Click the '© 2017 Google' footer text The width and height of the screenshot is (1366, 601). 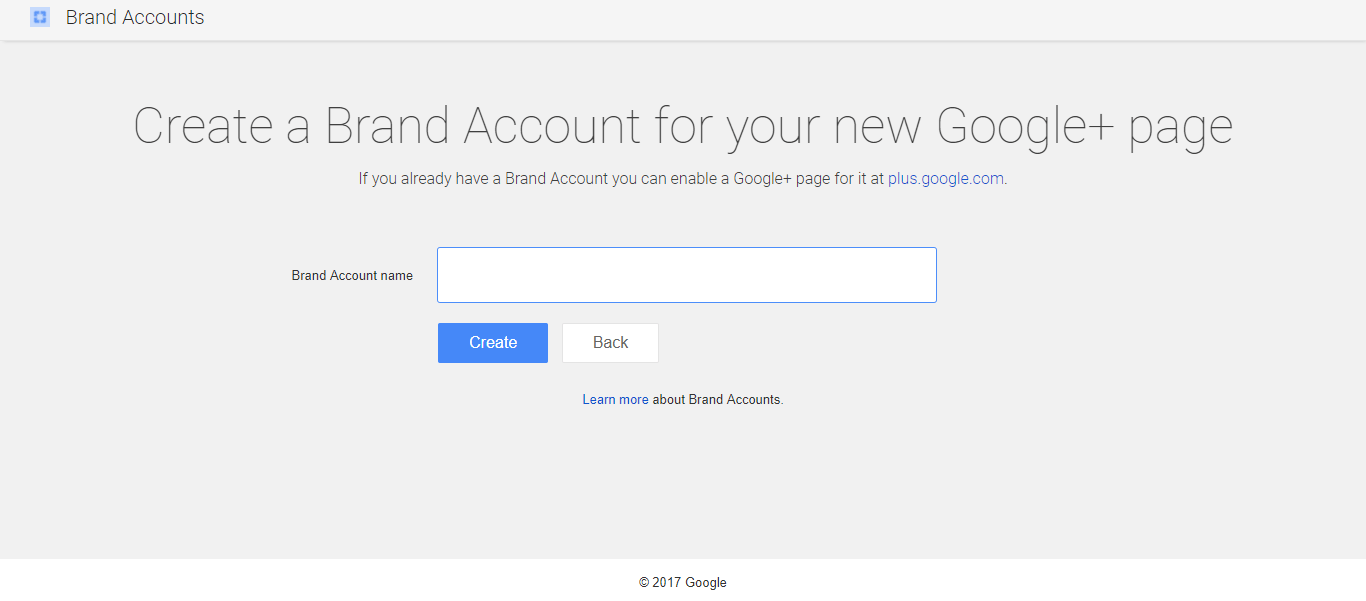pos(683,582)
